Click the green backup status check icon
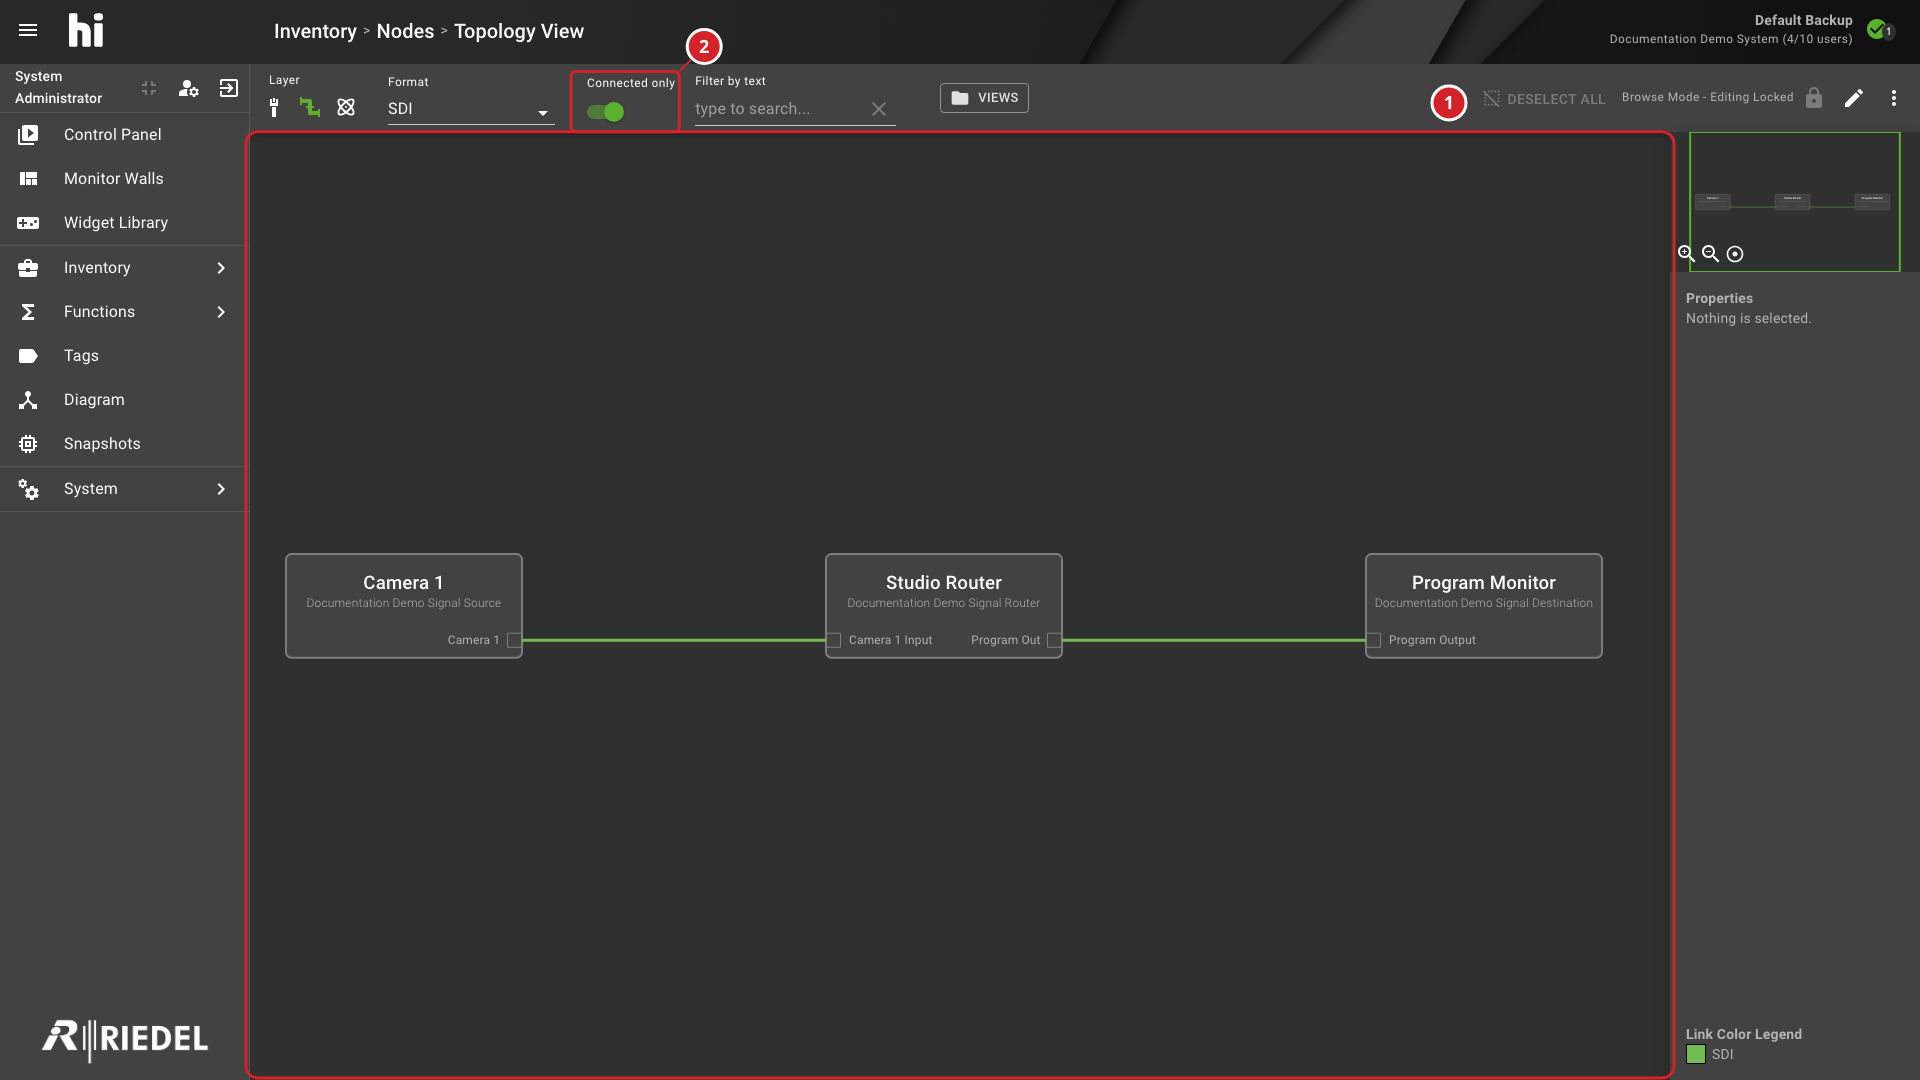 (x=1877, y=29)
